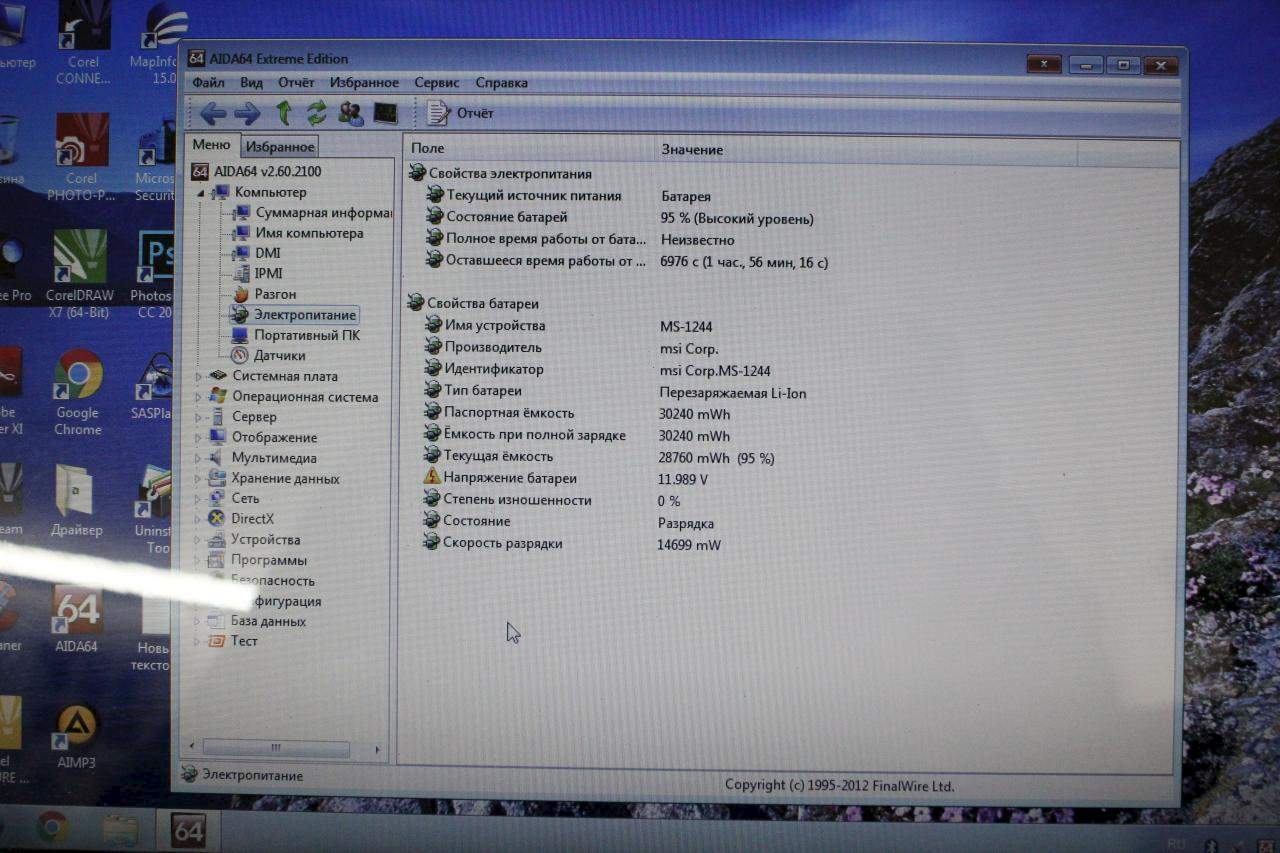Viewport: 1280px width, 853px height.
Task: Click the Forward arrow toolbar icon
Action: click(x=247, y=113)
